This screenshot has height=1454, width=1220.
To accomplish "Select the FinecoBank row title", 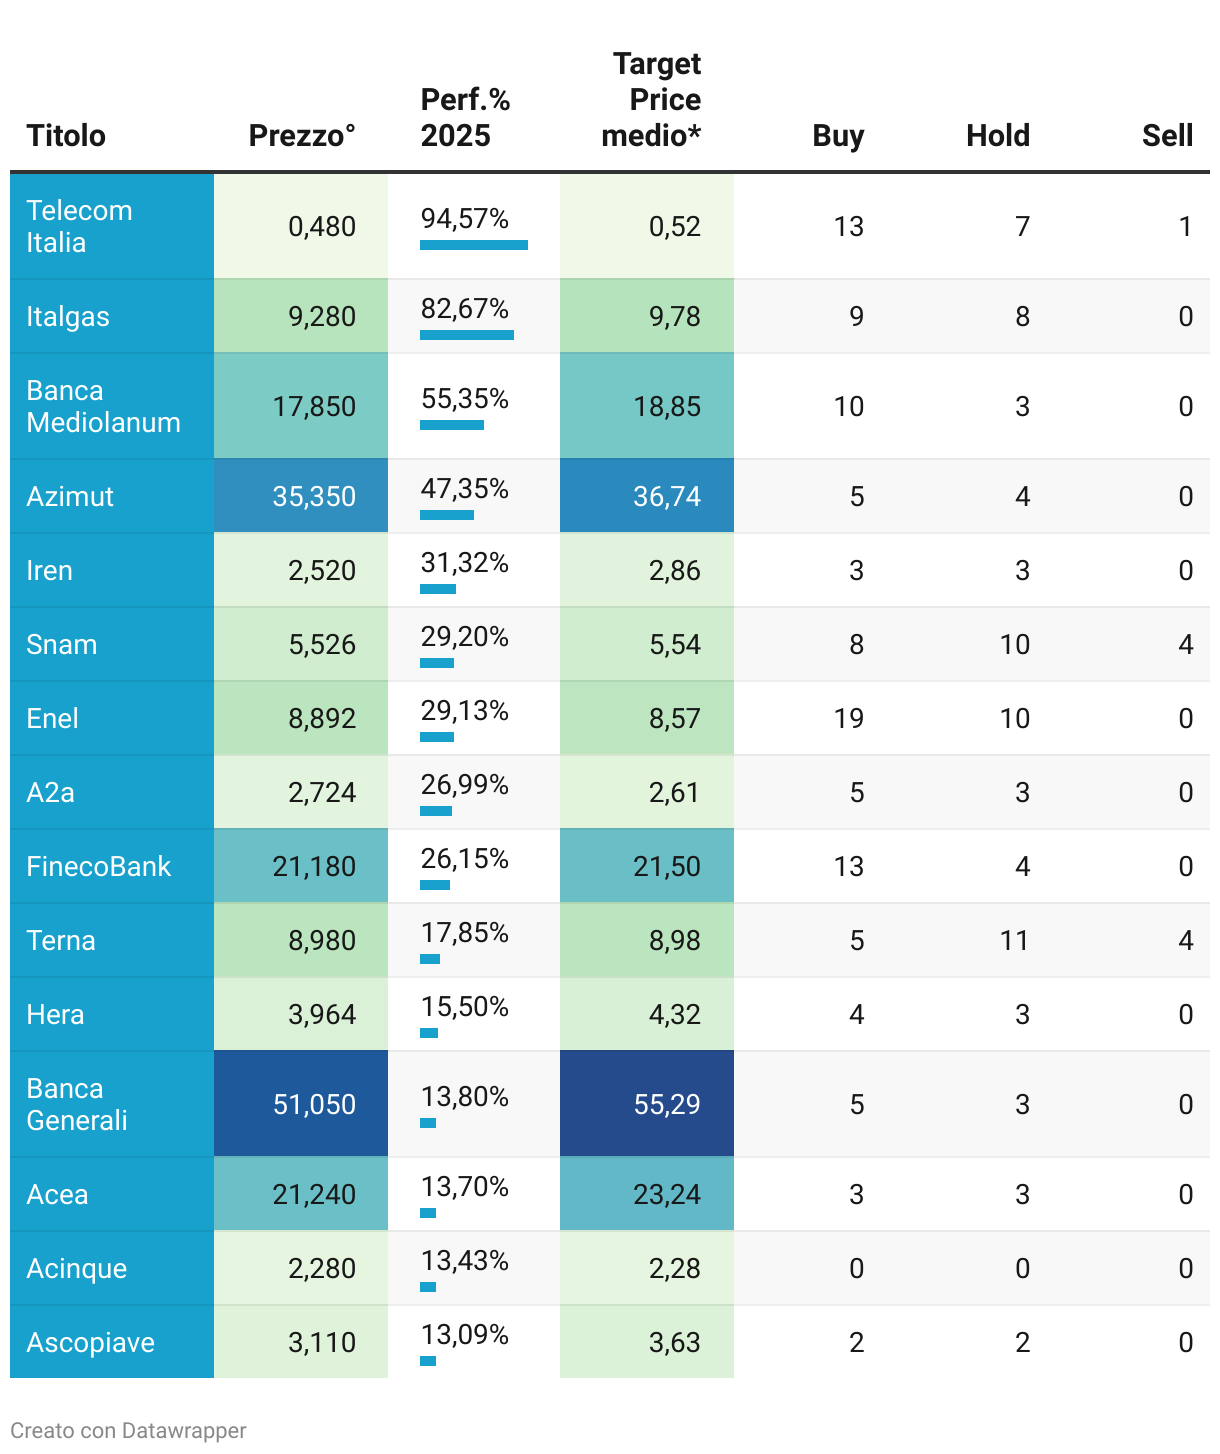I will pos(98,866).
